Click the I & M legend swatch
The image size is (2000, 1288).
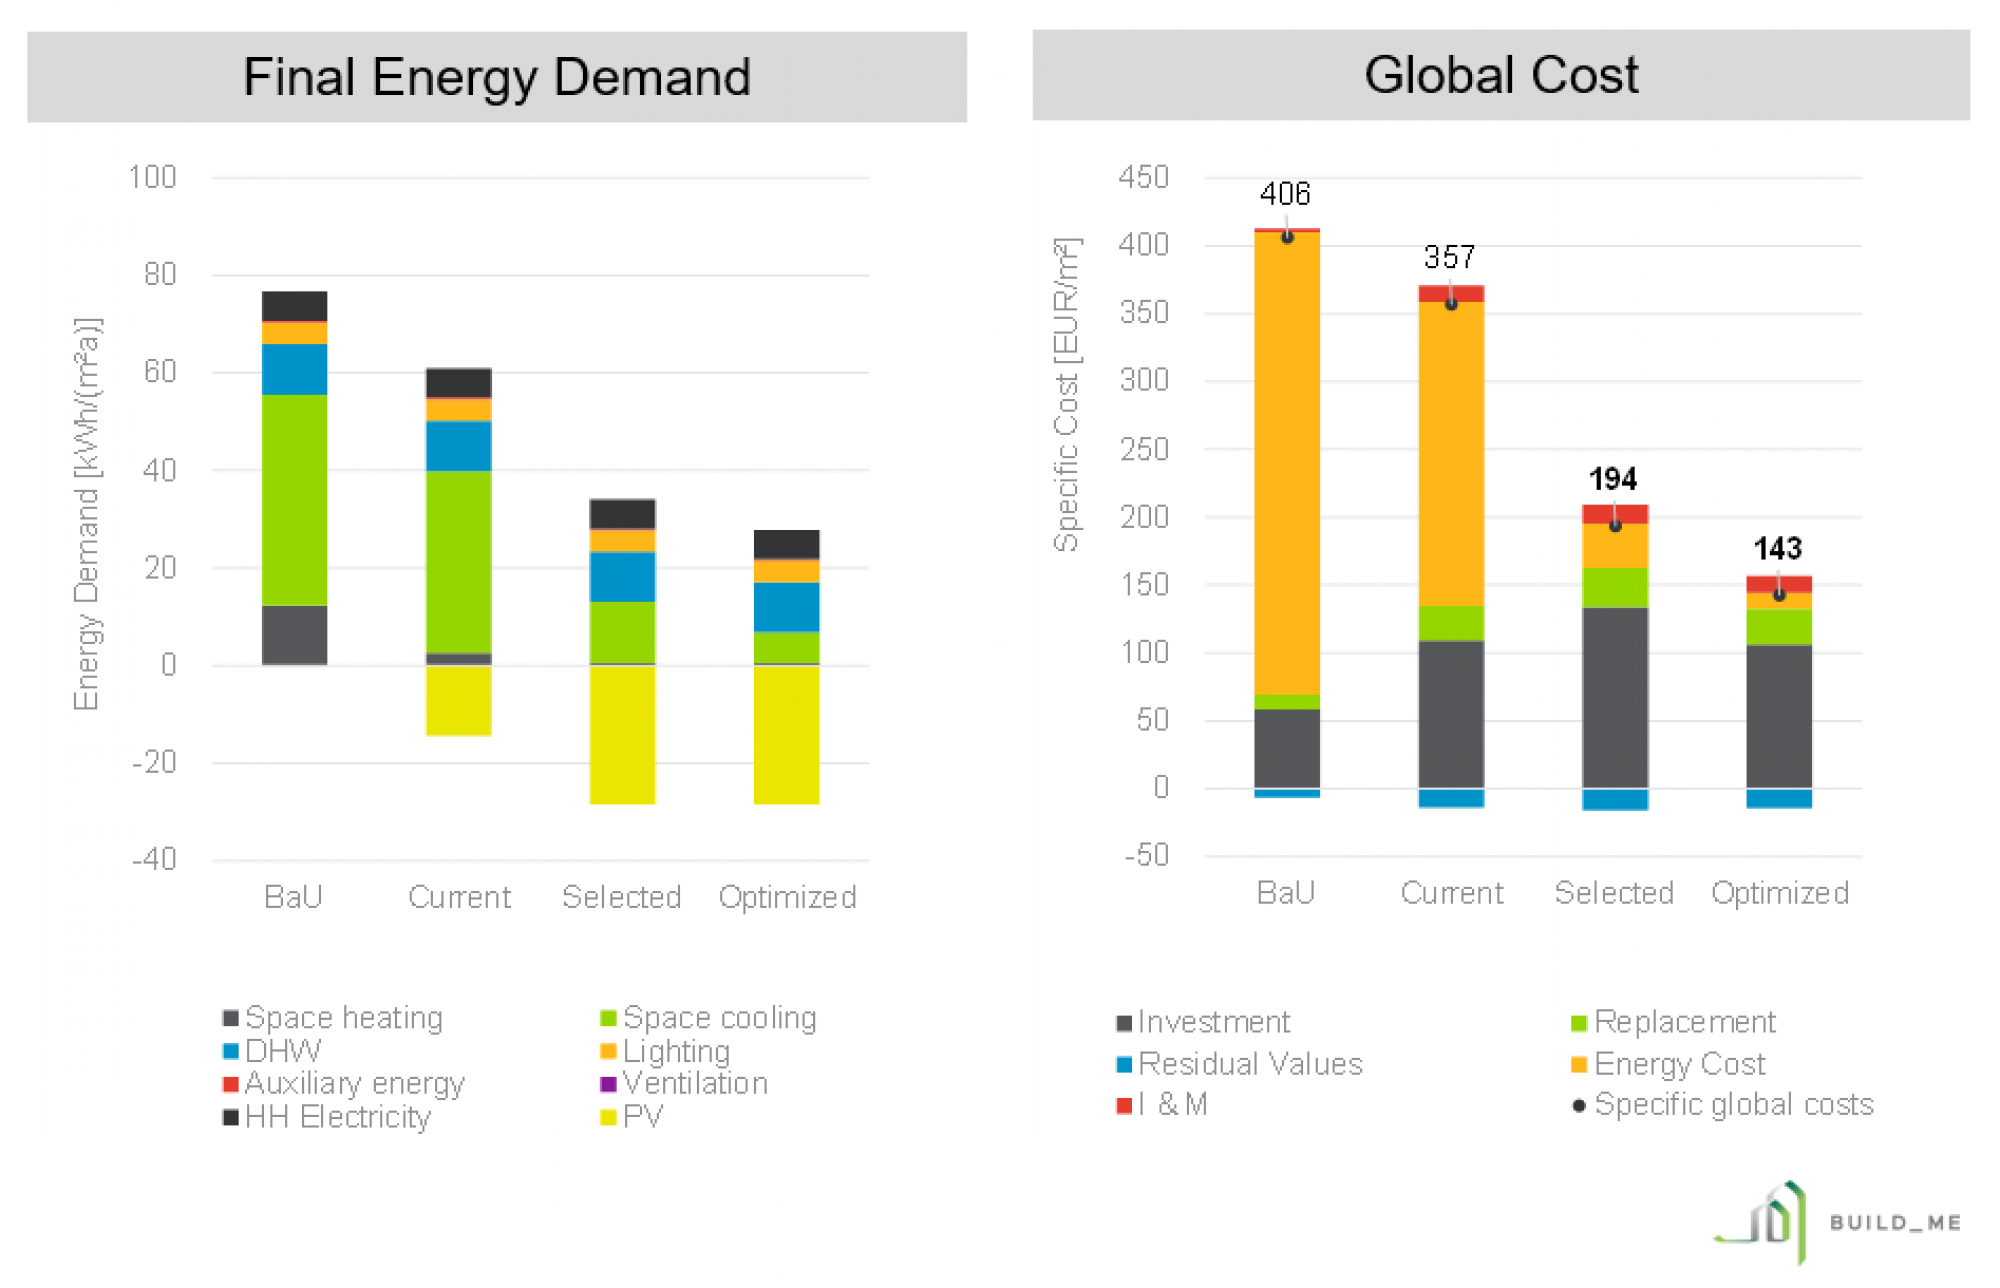(x=1124, y=1105)
